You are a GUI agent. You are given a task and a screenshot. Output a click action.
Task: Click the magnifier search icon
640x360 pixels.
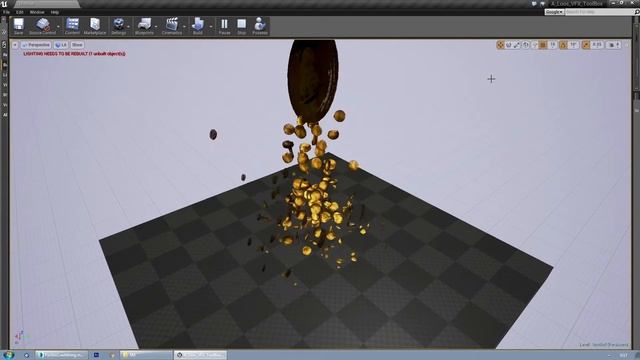click(x=637, y=12)
